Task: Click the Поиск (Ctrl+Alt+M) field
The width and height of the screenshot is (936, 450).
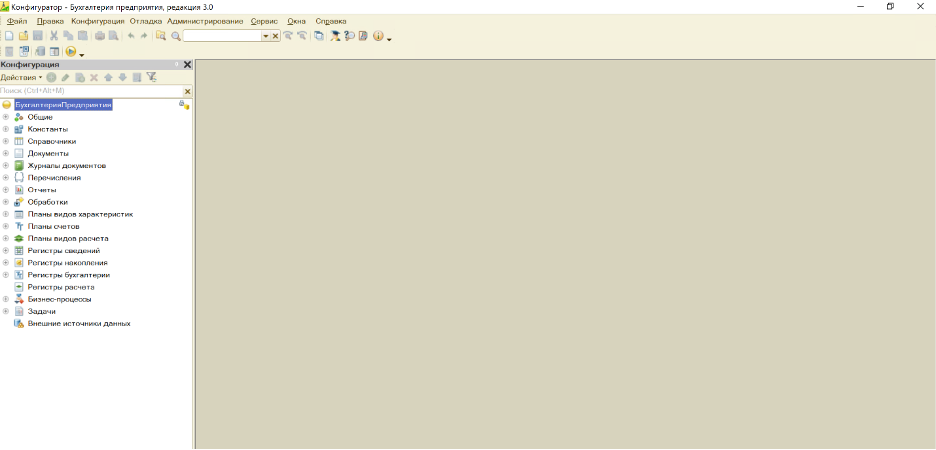Action: (91, 91)
